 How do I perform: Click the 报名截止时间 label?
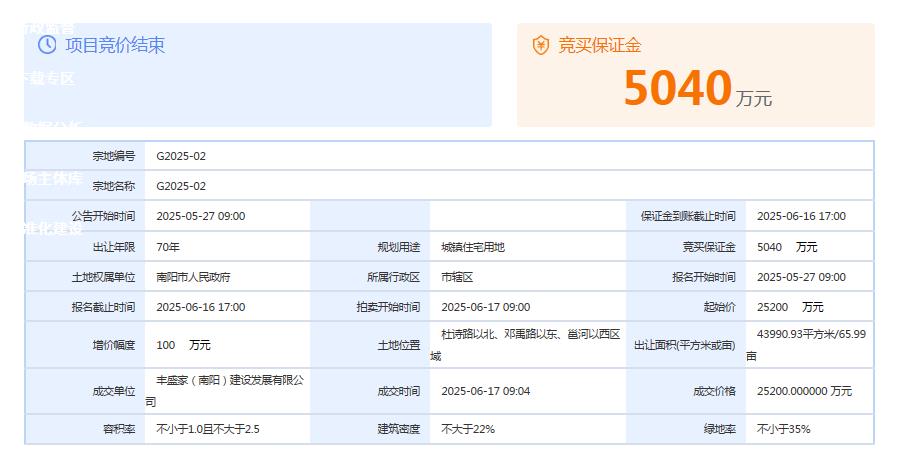103,307
